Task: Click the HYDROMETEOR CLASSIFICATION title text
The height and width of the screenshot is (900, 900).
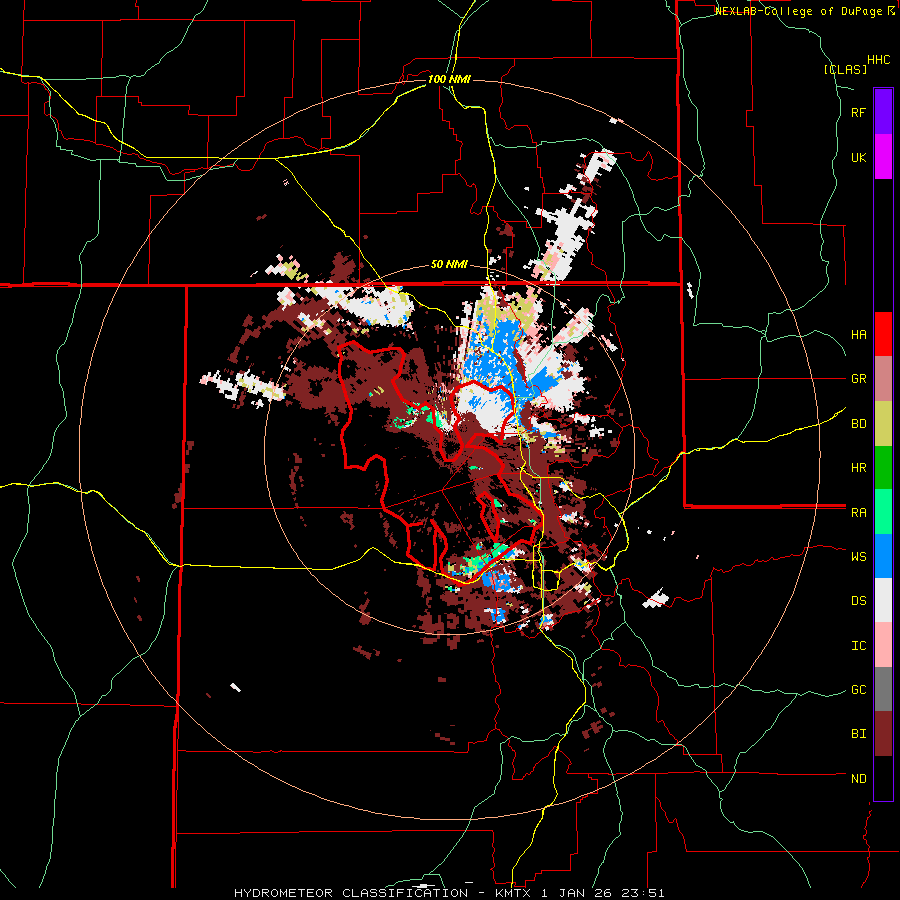Action: [351, 893]
